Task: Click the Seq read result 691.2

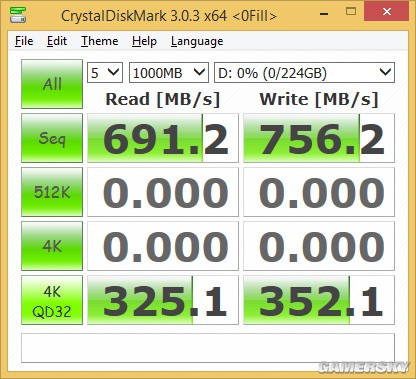Action: point(163,138)
